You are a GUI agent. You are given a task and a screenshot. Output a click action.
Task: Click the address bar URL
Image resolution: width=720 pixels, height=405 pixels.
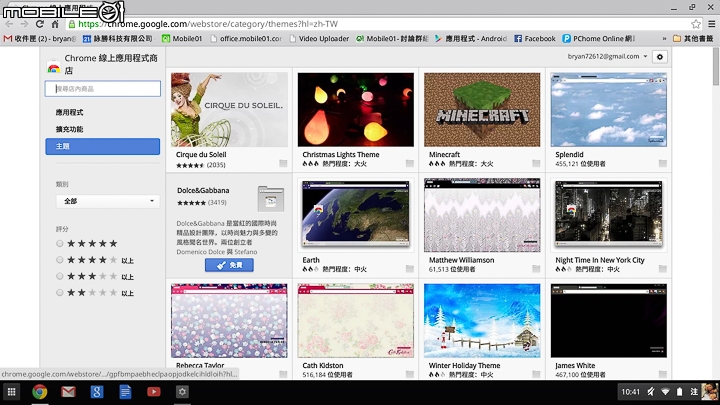(208, 24)
